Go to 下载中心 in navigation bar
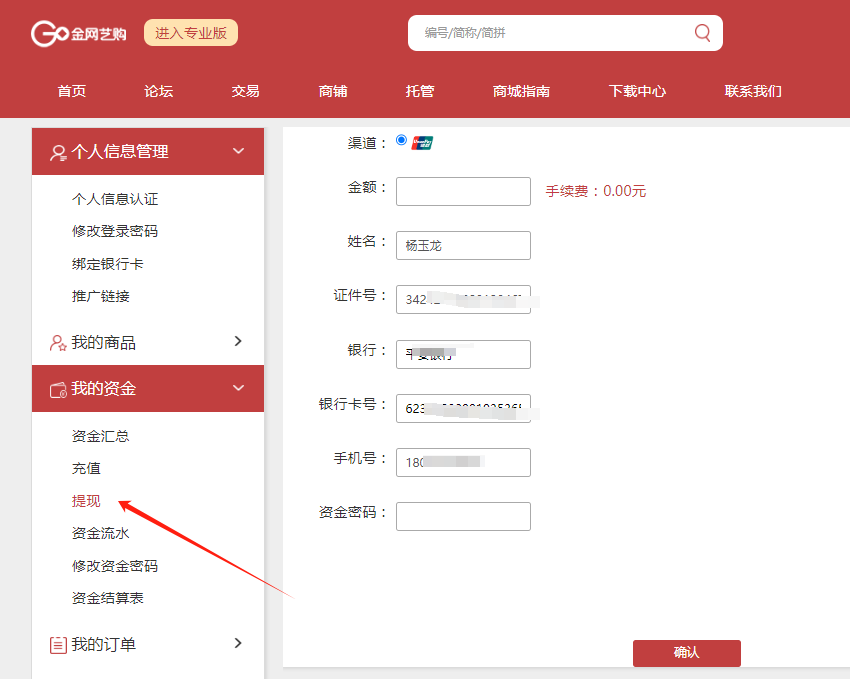850x679 pixels. [x=637, y=91]
